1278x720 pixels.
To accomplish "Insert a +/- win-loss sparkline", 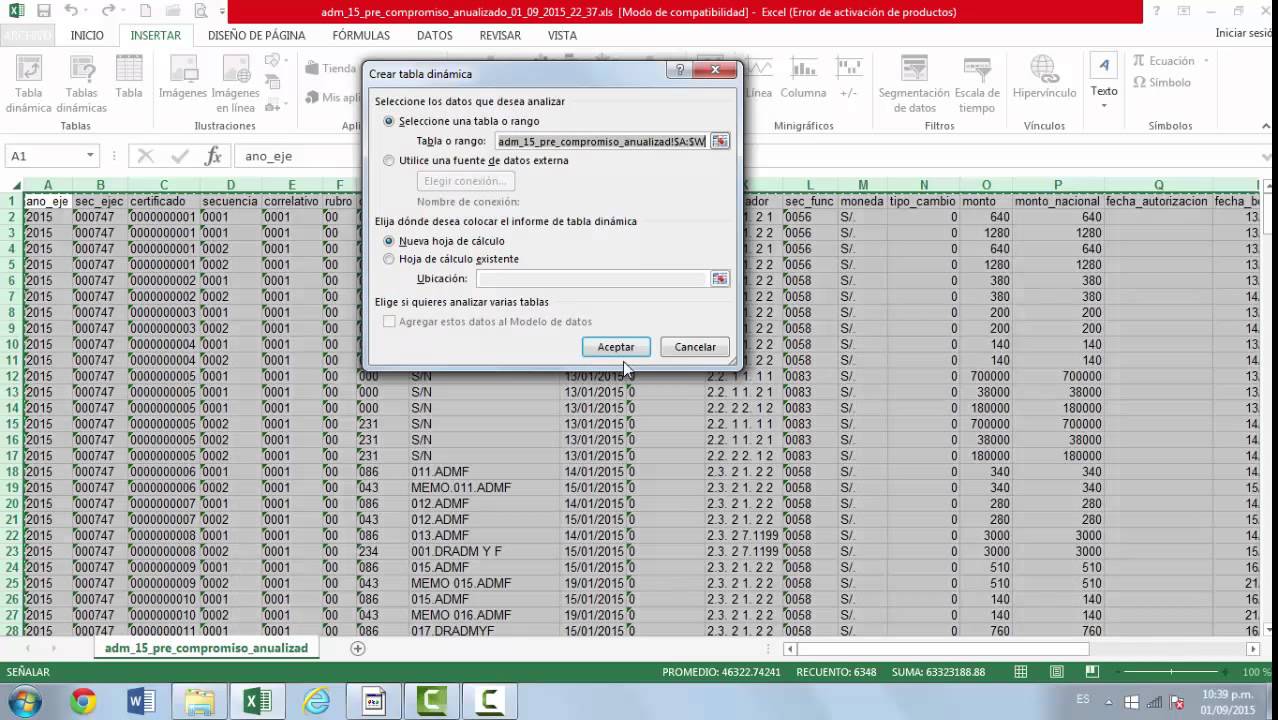I will [848, 77].
